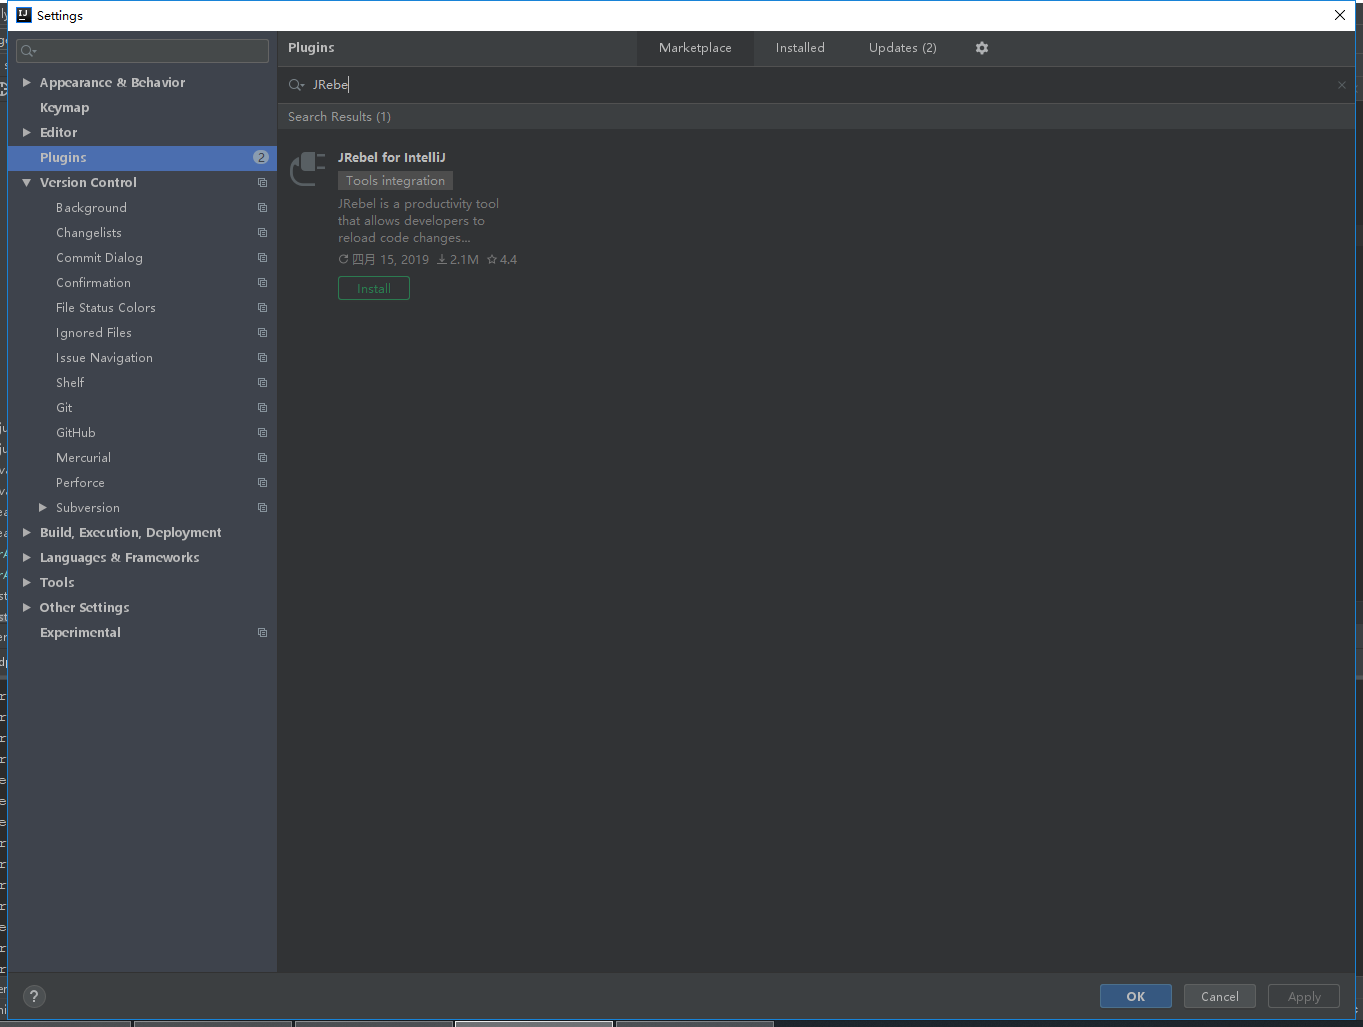Expand the Editor settings section
Image resolution: width=1363 pixels, height=1027 pixels.
pos(27,133)
